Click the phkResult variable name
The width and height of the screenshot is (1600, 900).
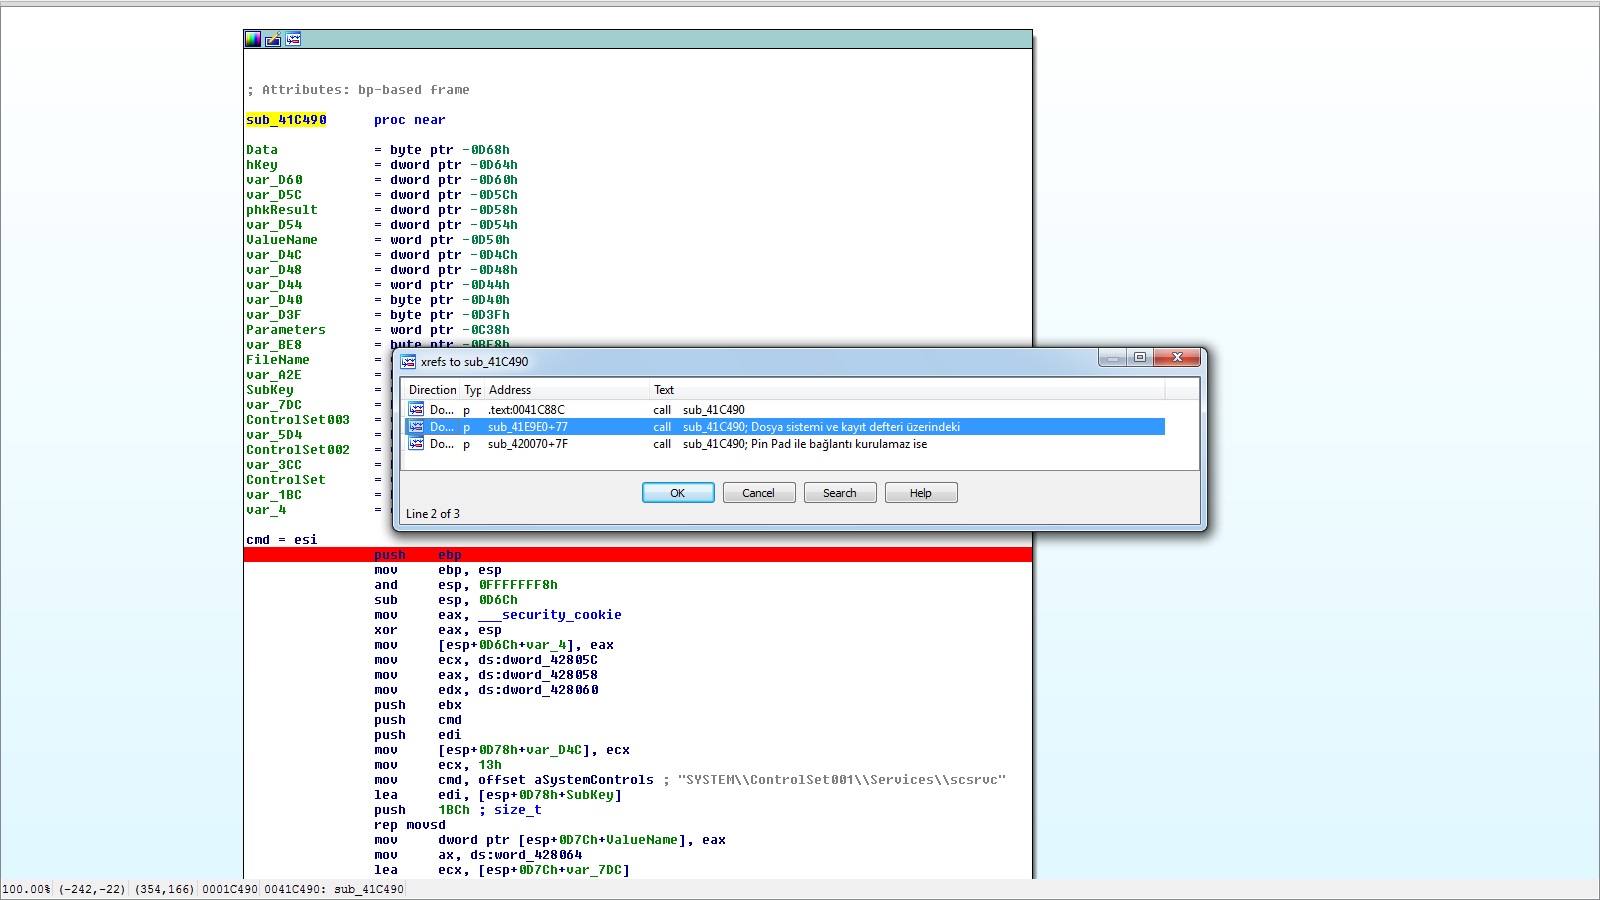point(282,210)
